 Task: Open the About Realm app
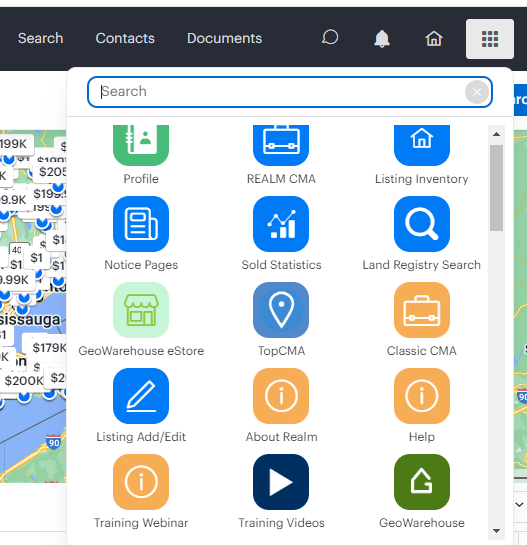(281, 396)
